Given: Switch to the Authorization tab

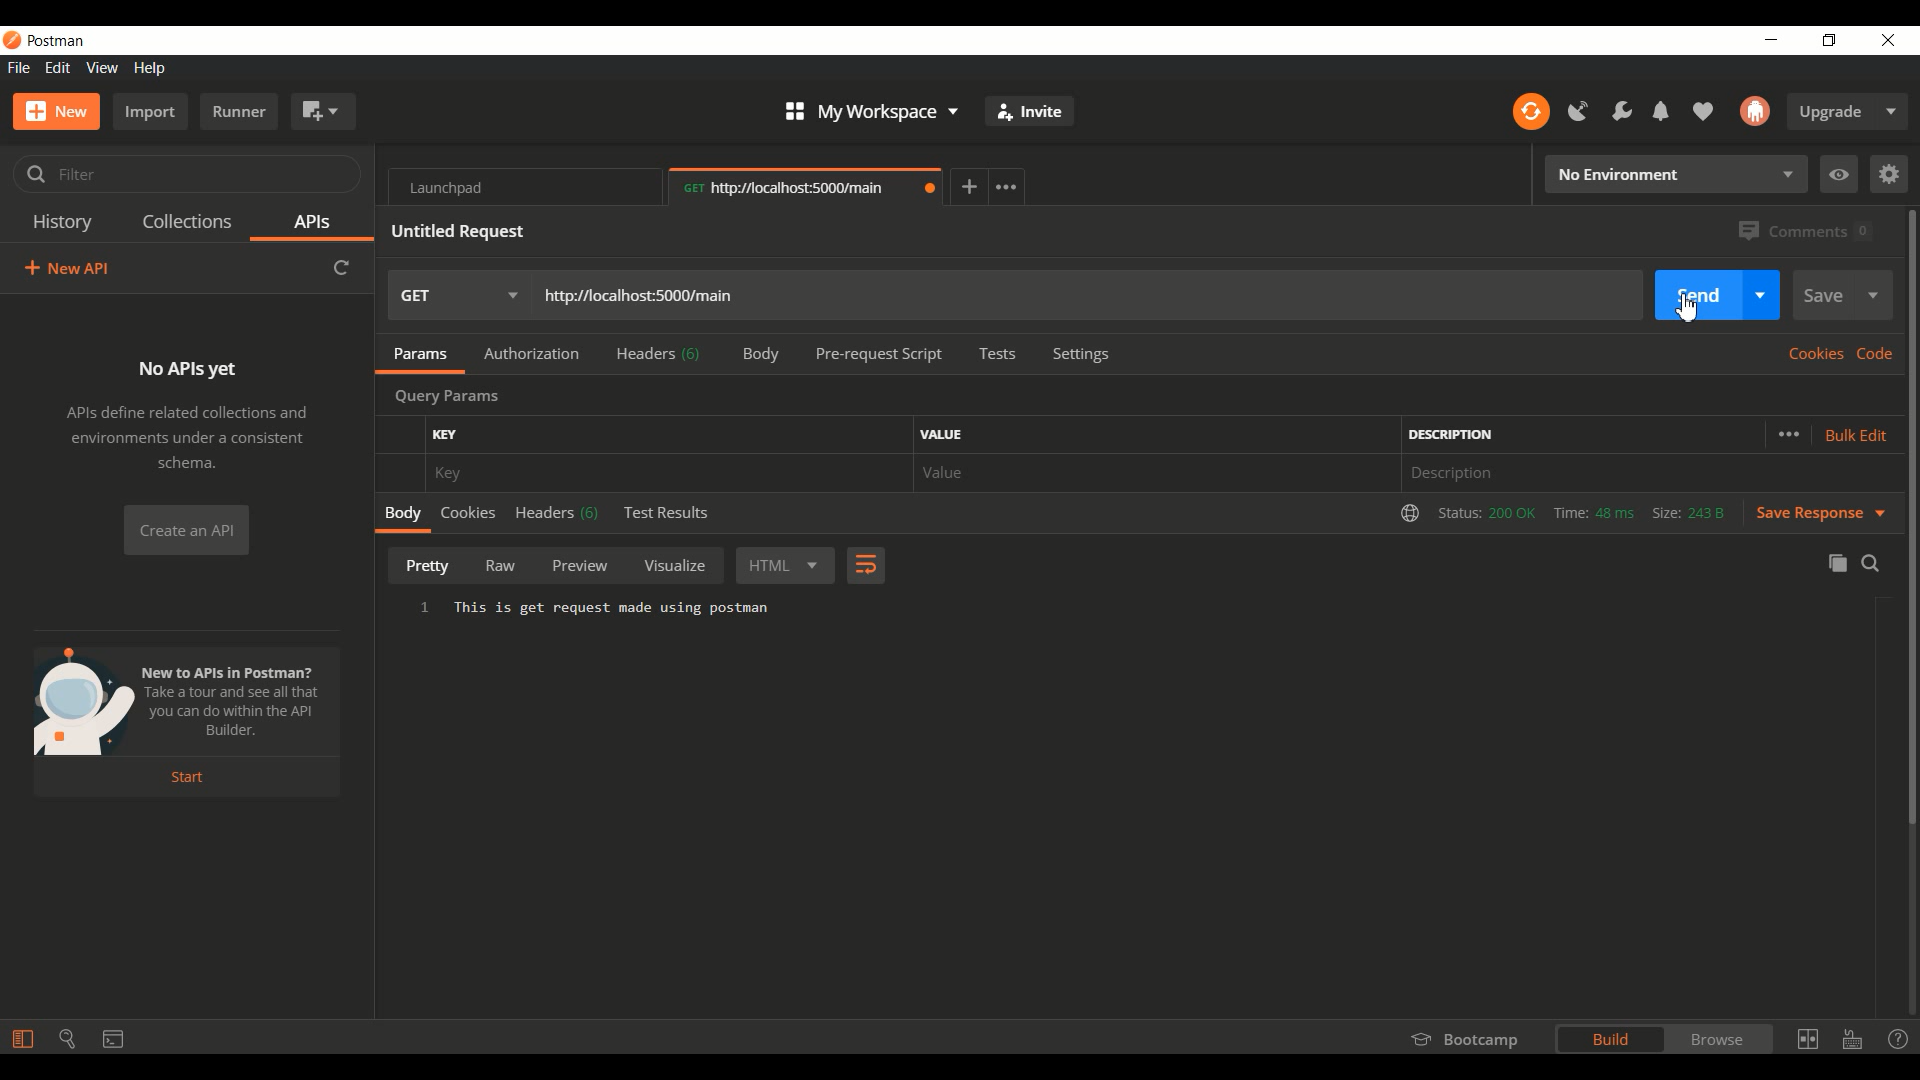Looking at the screenshot, I should click(531, 354).
